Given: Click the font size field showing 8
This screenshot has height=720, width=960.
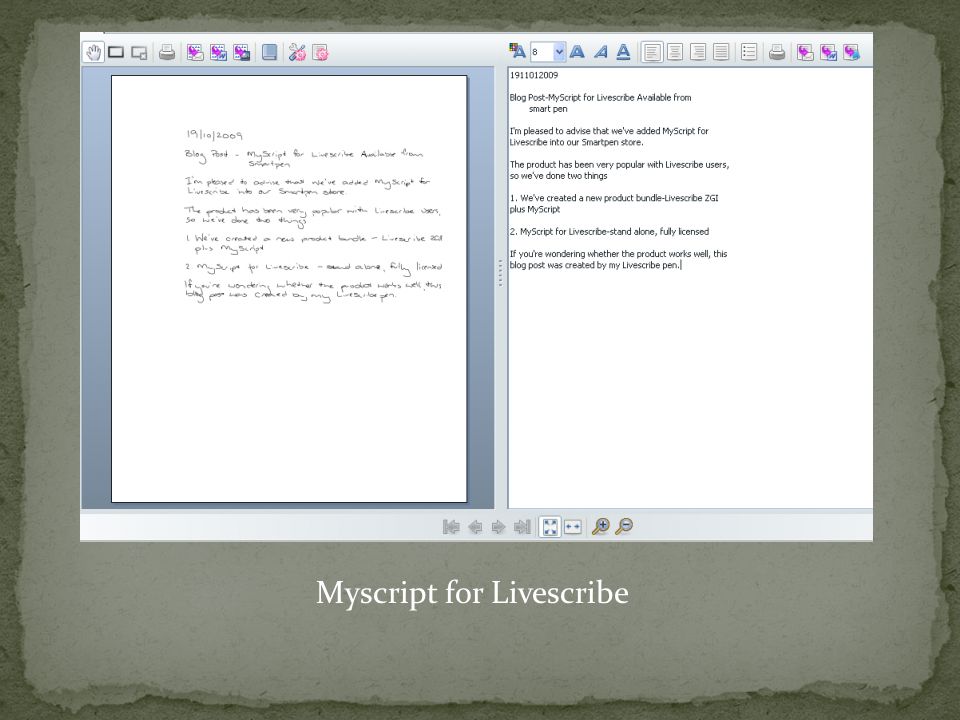Looking at the screenshot, I should (x=542, y=52).
